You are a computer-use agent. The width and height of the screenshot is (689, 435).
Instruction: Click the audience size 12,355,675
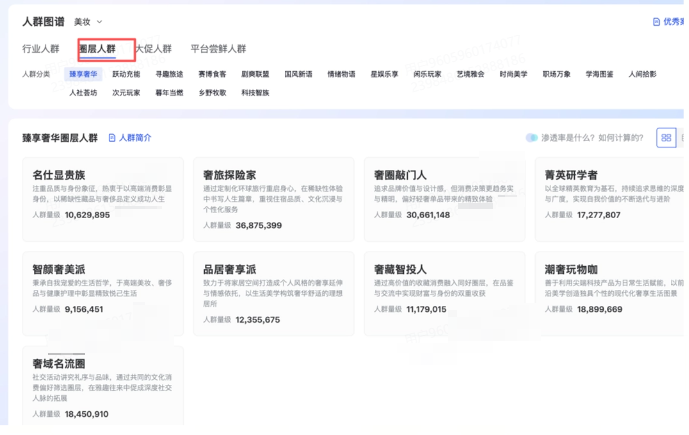(x=257, y=320)
